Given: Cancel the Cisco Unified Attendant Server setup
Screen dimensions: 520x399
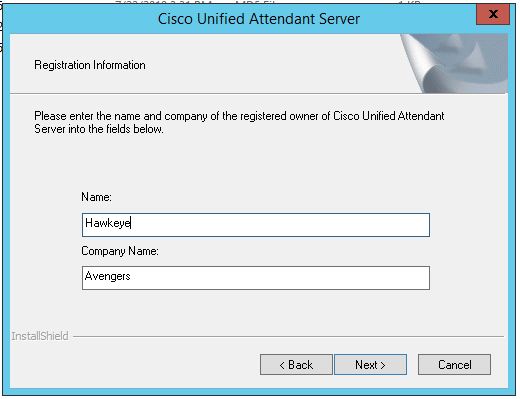Looking at the screenshot, I should tap(454, 364).
